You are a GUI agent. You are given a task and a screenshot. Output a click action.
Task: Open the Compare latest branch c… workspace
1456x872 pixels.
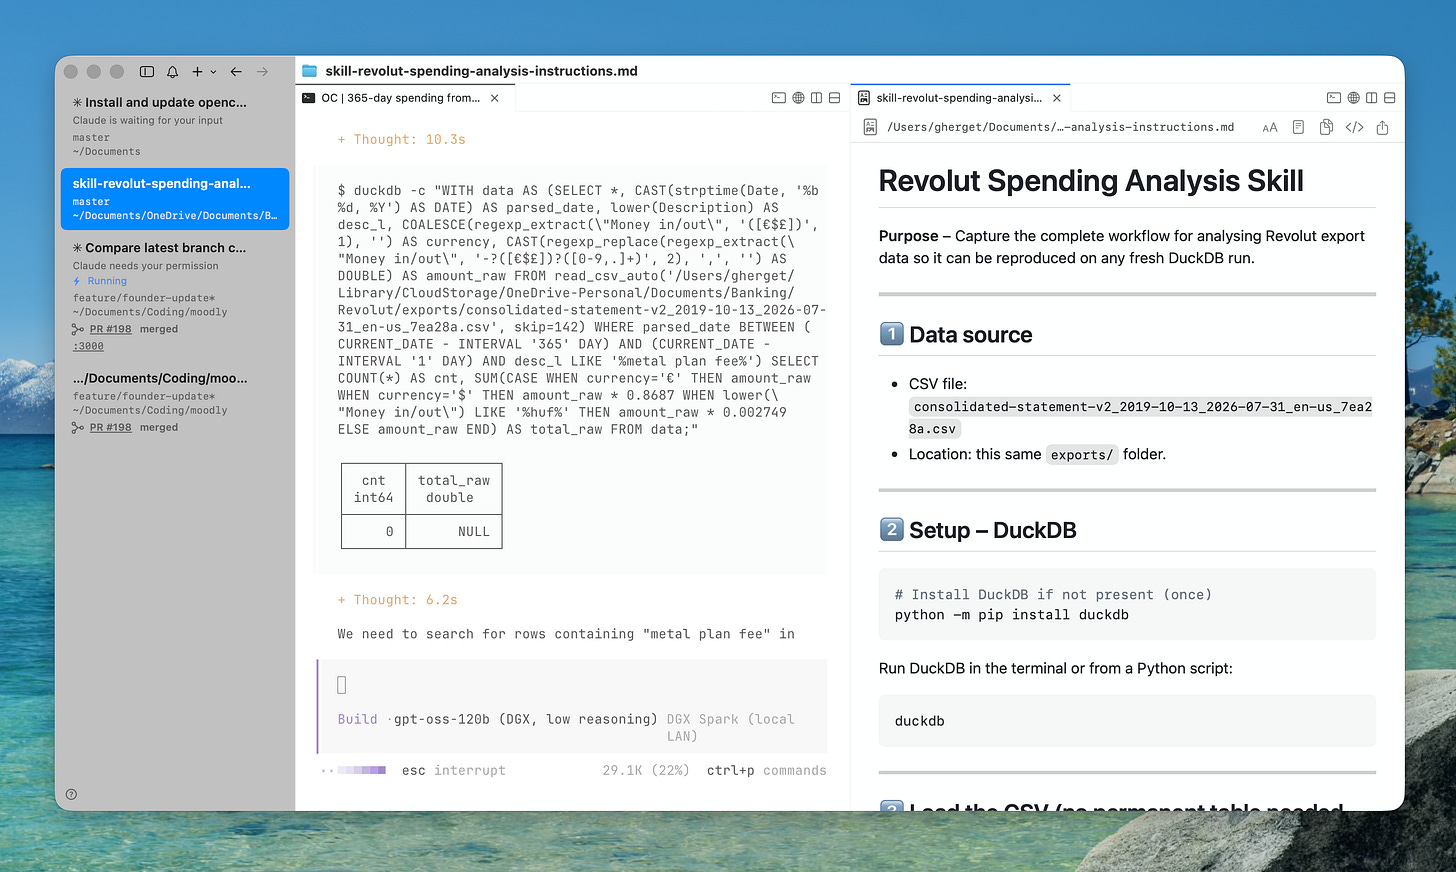coord(175,296)
